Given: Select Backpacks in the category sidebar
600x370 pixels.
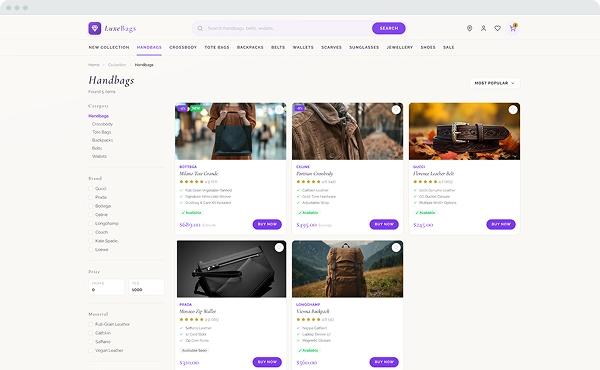Looking at the screenshot, I should (102, 140).
